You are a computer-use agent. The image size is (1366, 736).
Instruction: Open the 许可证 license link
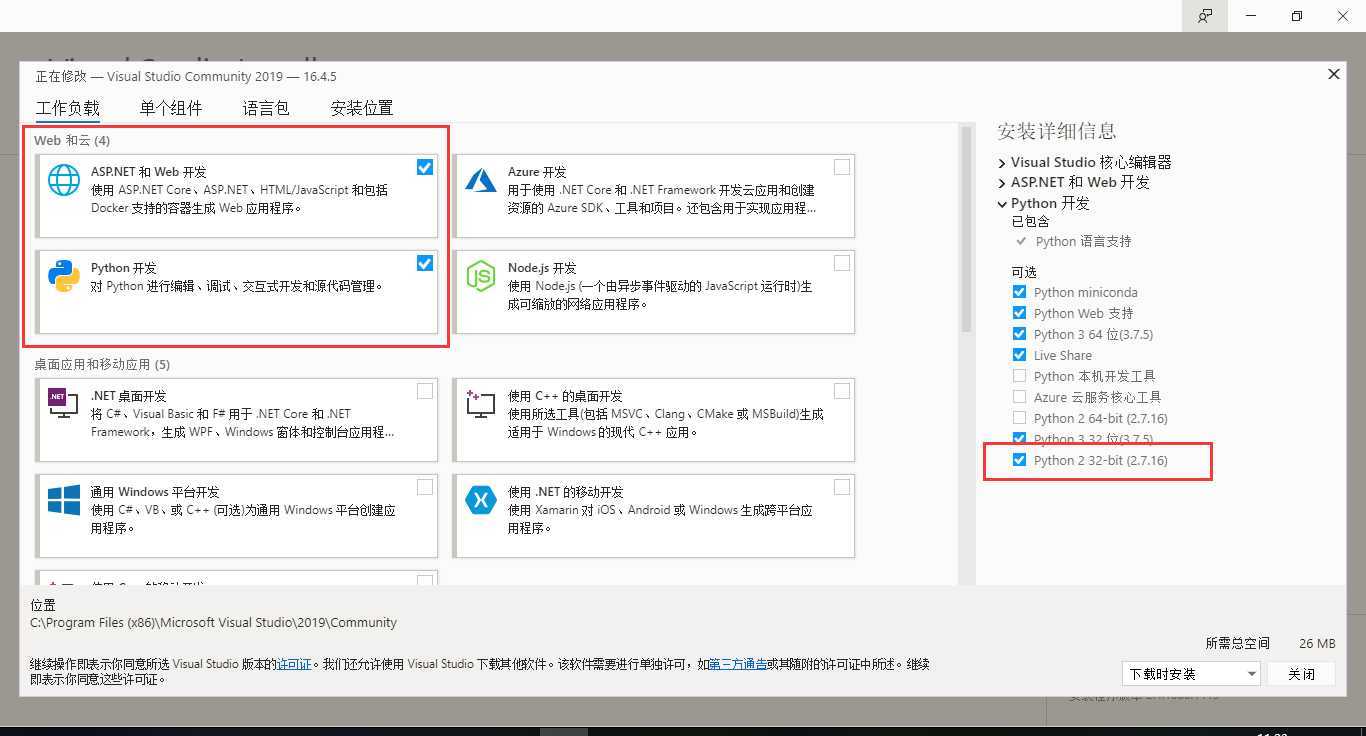(x=295, y=664)
